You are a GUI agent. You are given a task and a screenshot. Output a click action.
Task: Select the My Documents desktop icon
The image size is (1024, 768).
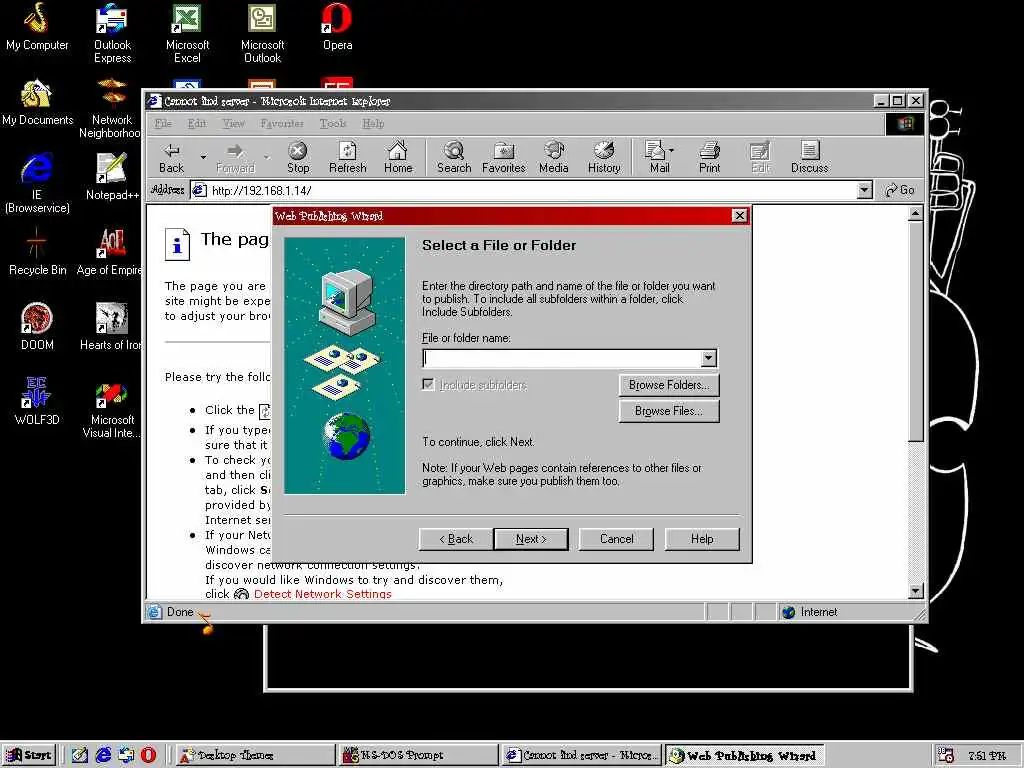[x=37, y=103]
